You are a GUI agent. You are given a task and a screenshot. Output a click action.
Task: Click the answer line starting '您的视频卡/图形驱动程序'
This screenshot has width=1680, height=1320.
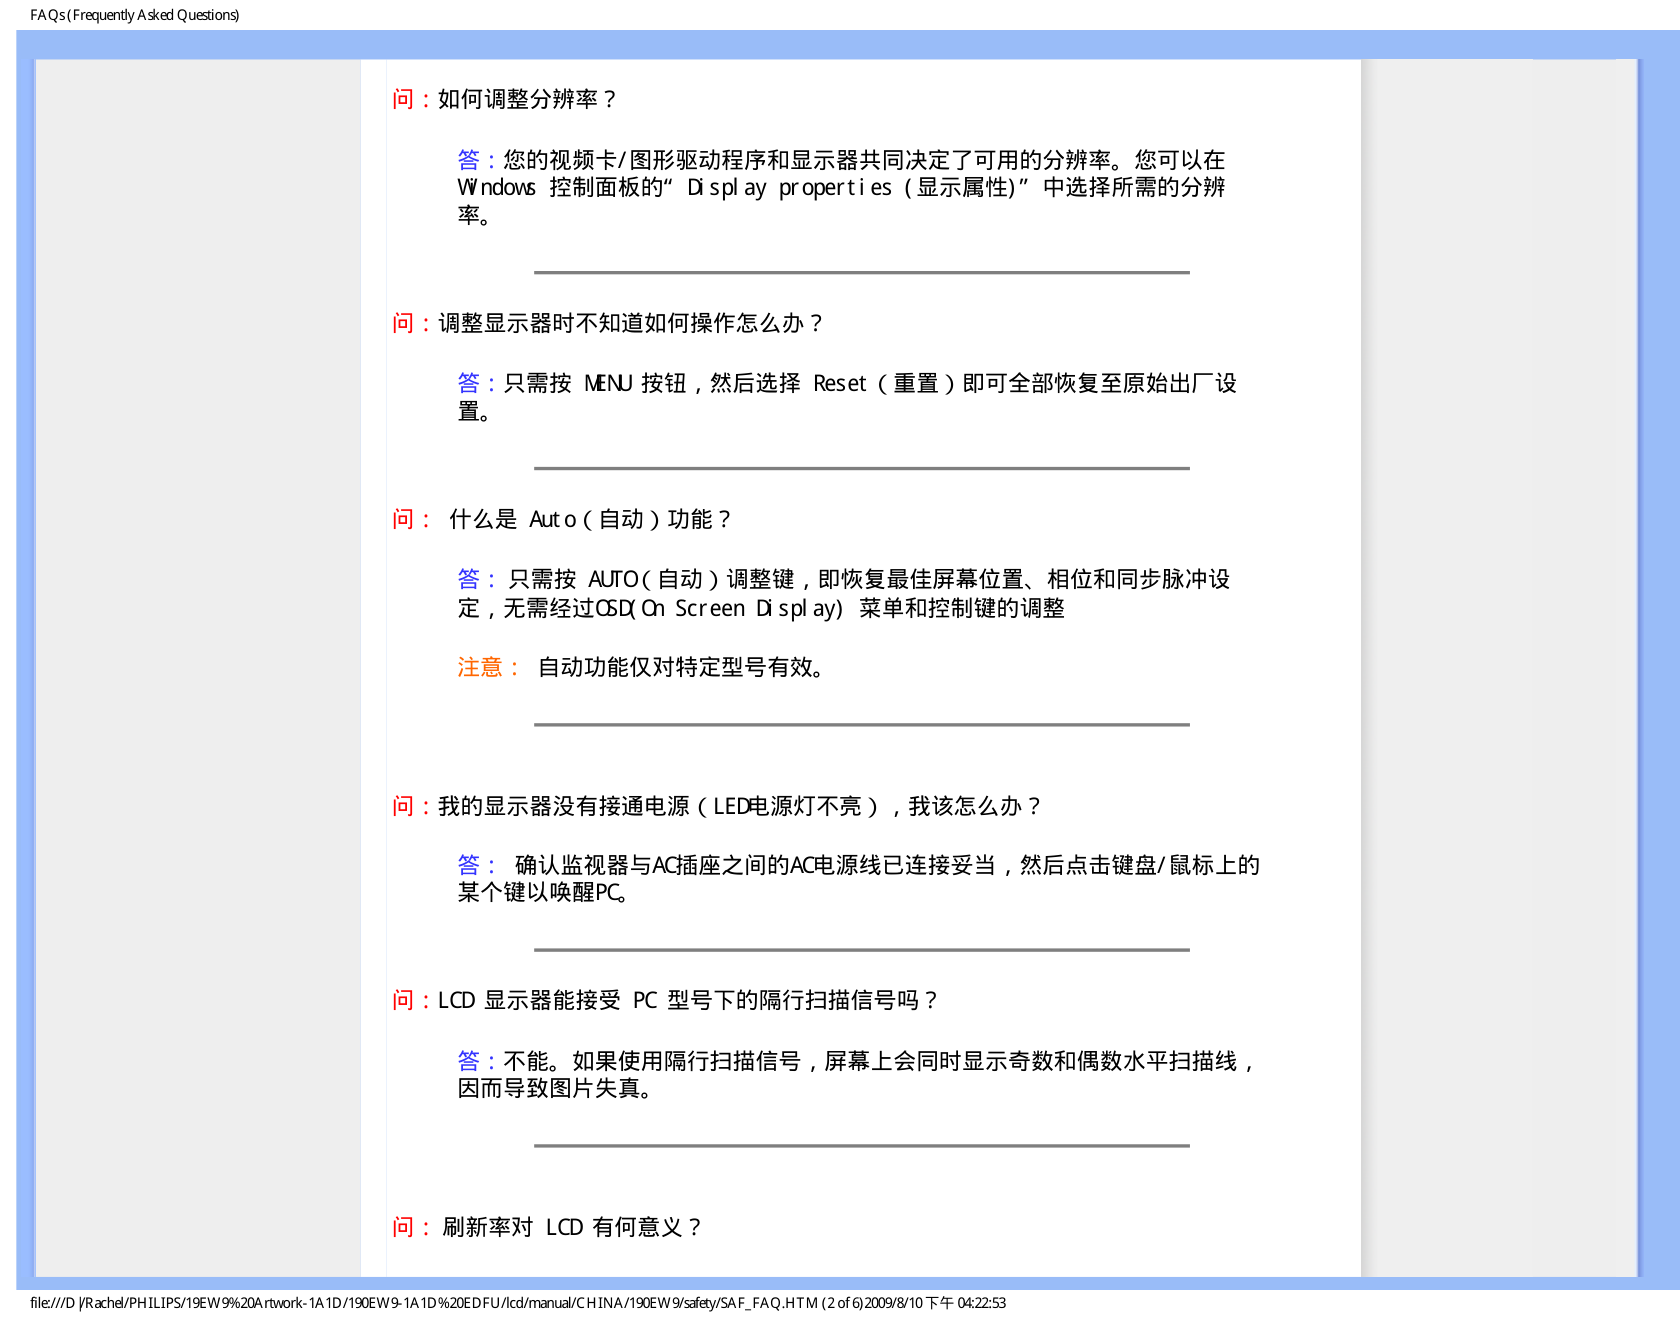click(864, 160)
